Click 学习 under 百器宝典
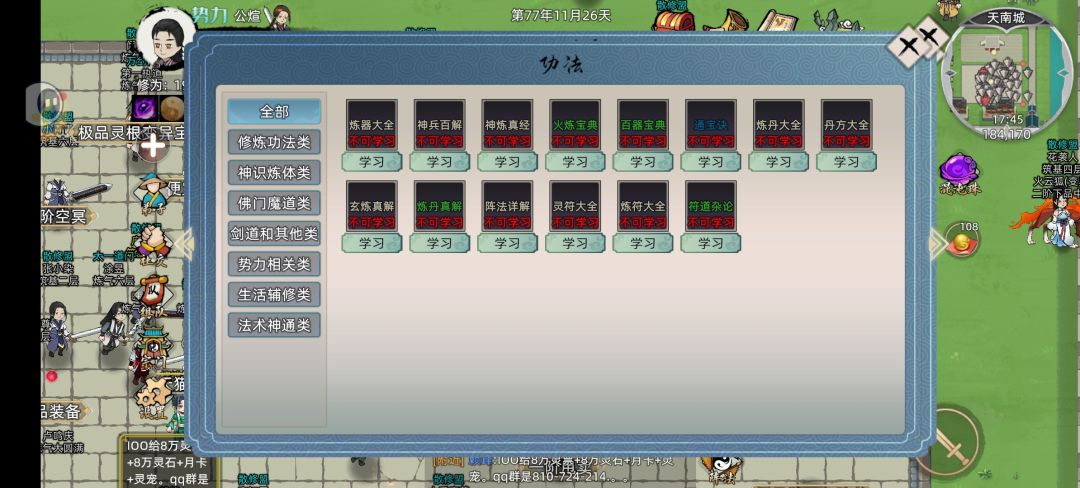The width and height of the screenshot is (1080, 488). point(643,162)
